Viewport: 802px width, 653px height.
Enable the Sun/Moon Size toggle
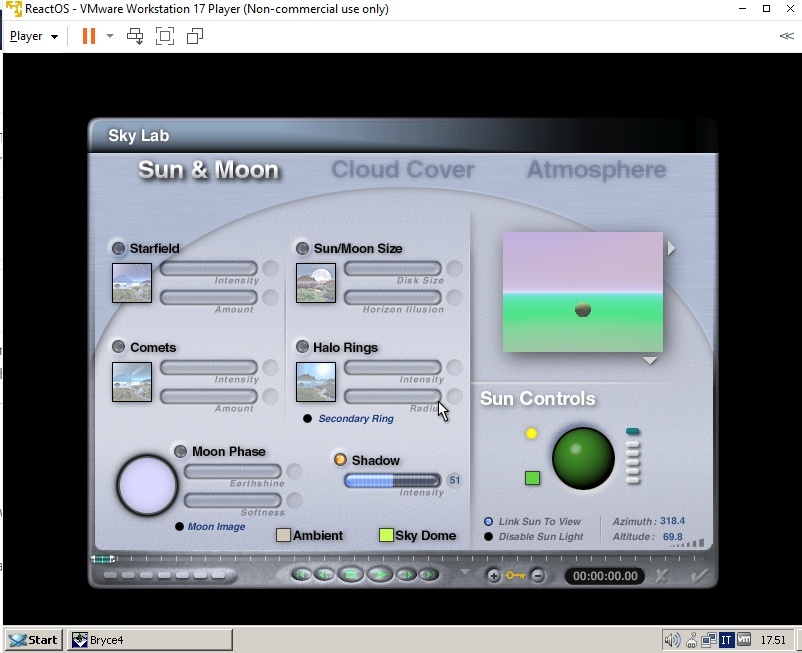click(x=302, y=249)
